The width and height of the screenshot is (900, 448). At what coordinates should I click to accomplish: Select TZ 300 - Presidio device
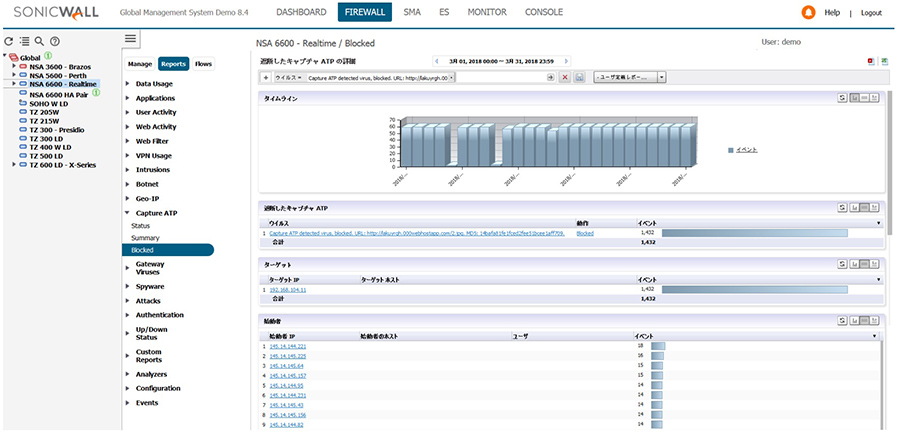(x=56, y=130)
